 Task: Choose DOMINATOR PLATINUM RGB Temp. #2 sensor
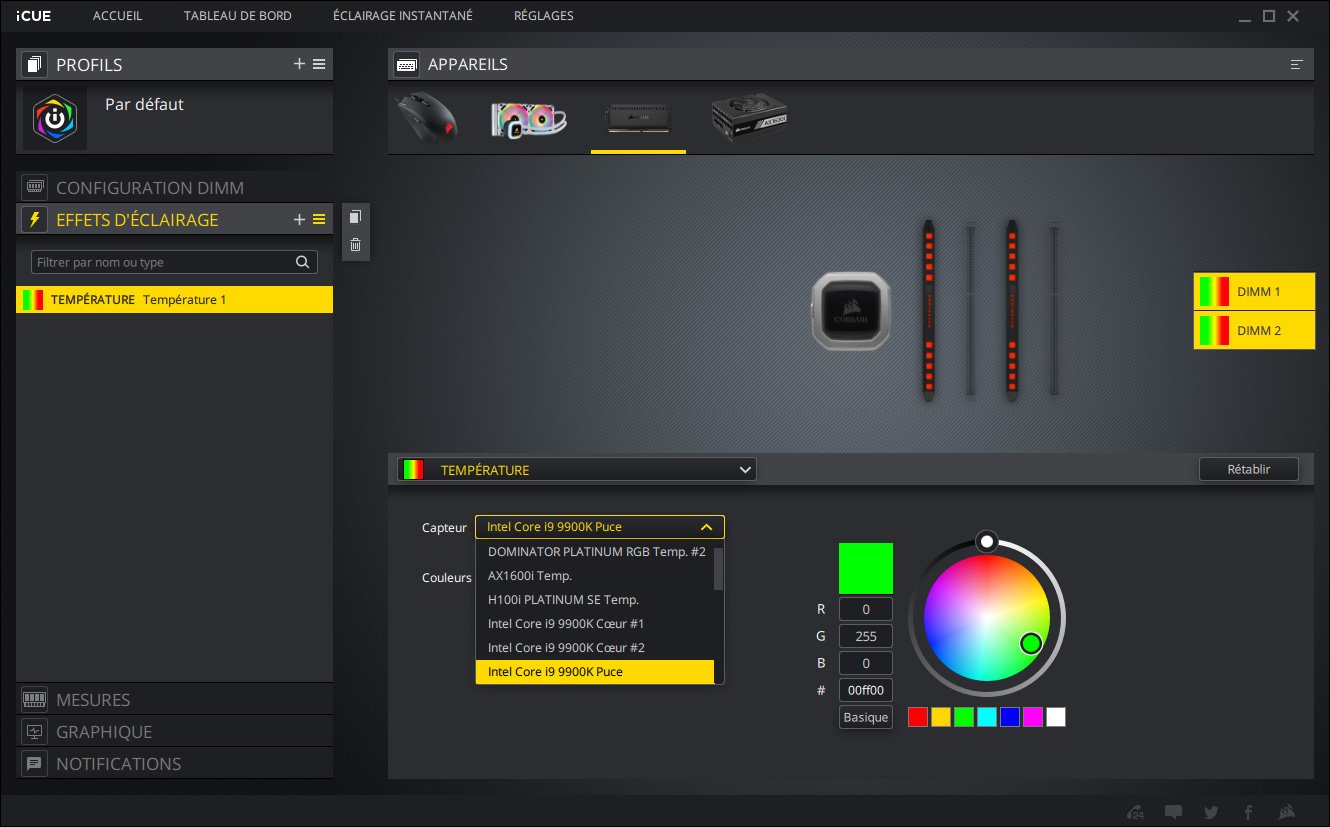coord(595,552)
